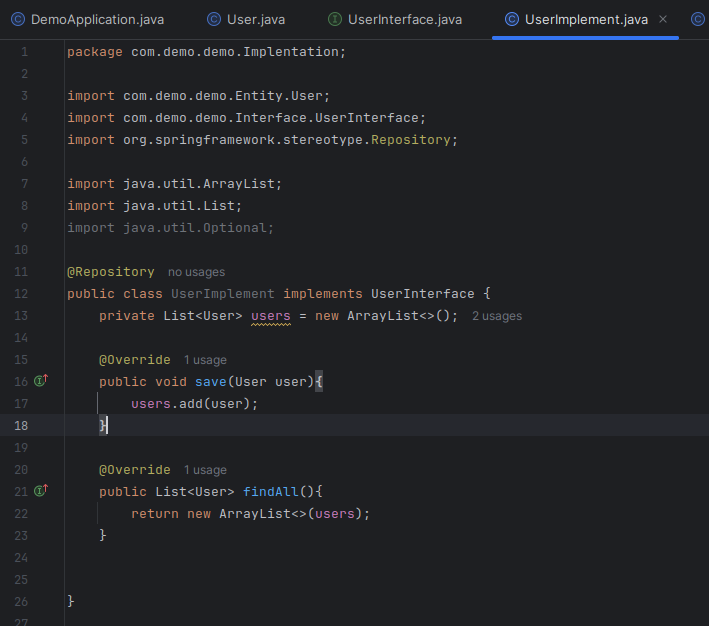
Task: Click 'Repository' in the springframework import
Action: pyautogui.click(x=411, y=140)
